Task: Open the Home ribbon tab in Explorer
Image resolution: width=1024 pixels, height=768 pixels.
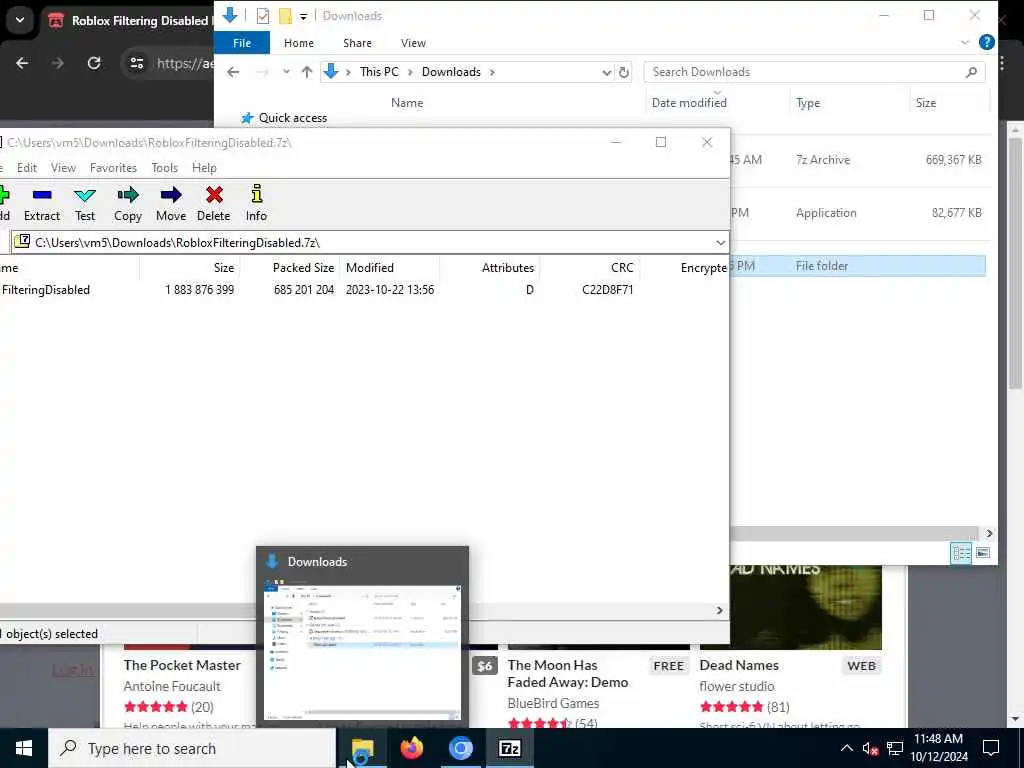Action: pos(299,43)
